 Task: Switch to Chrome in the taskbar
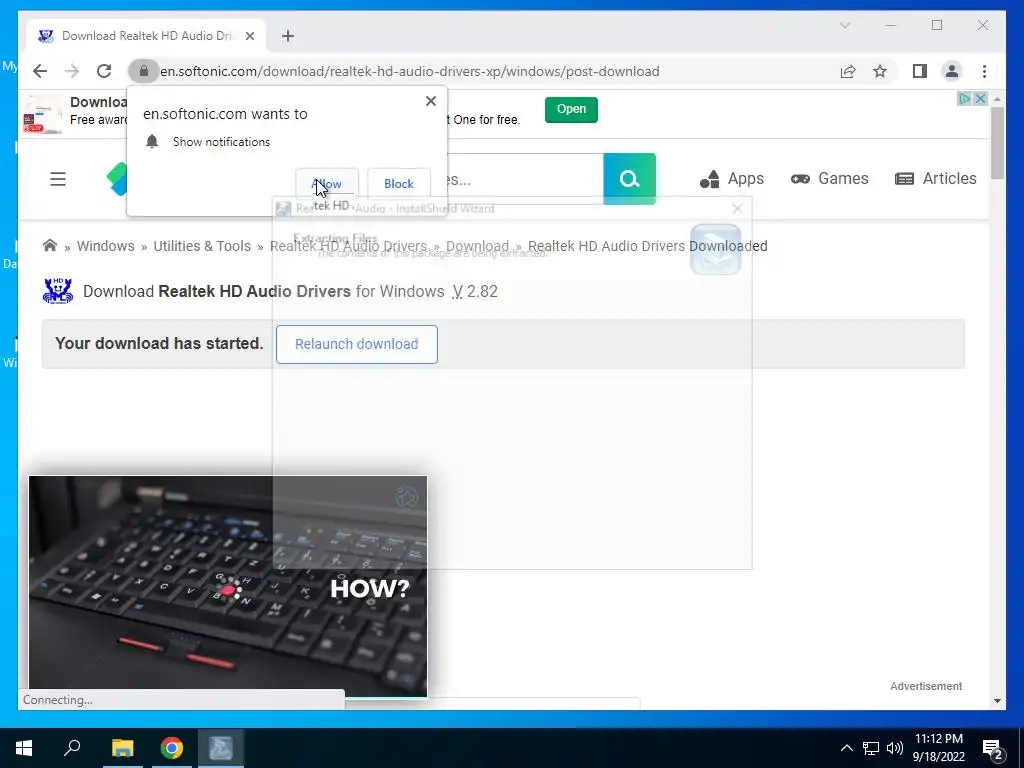tap(172, 748)
